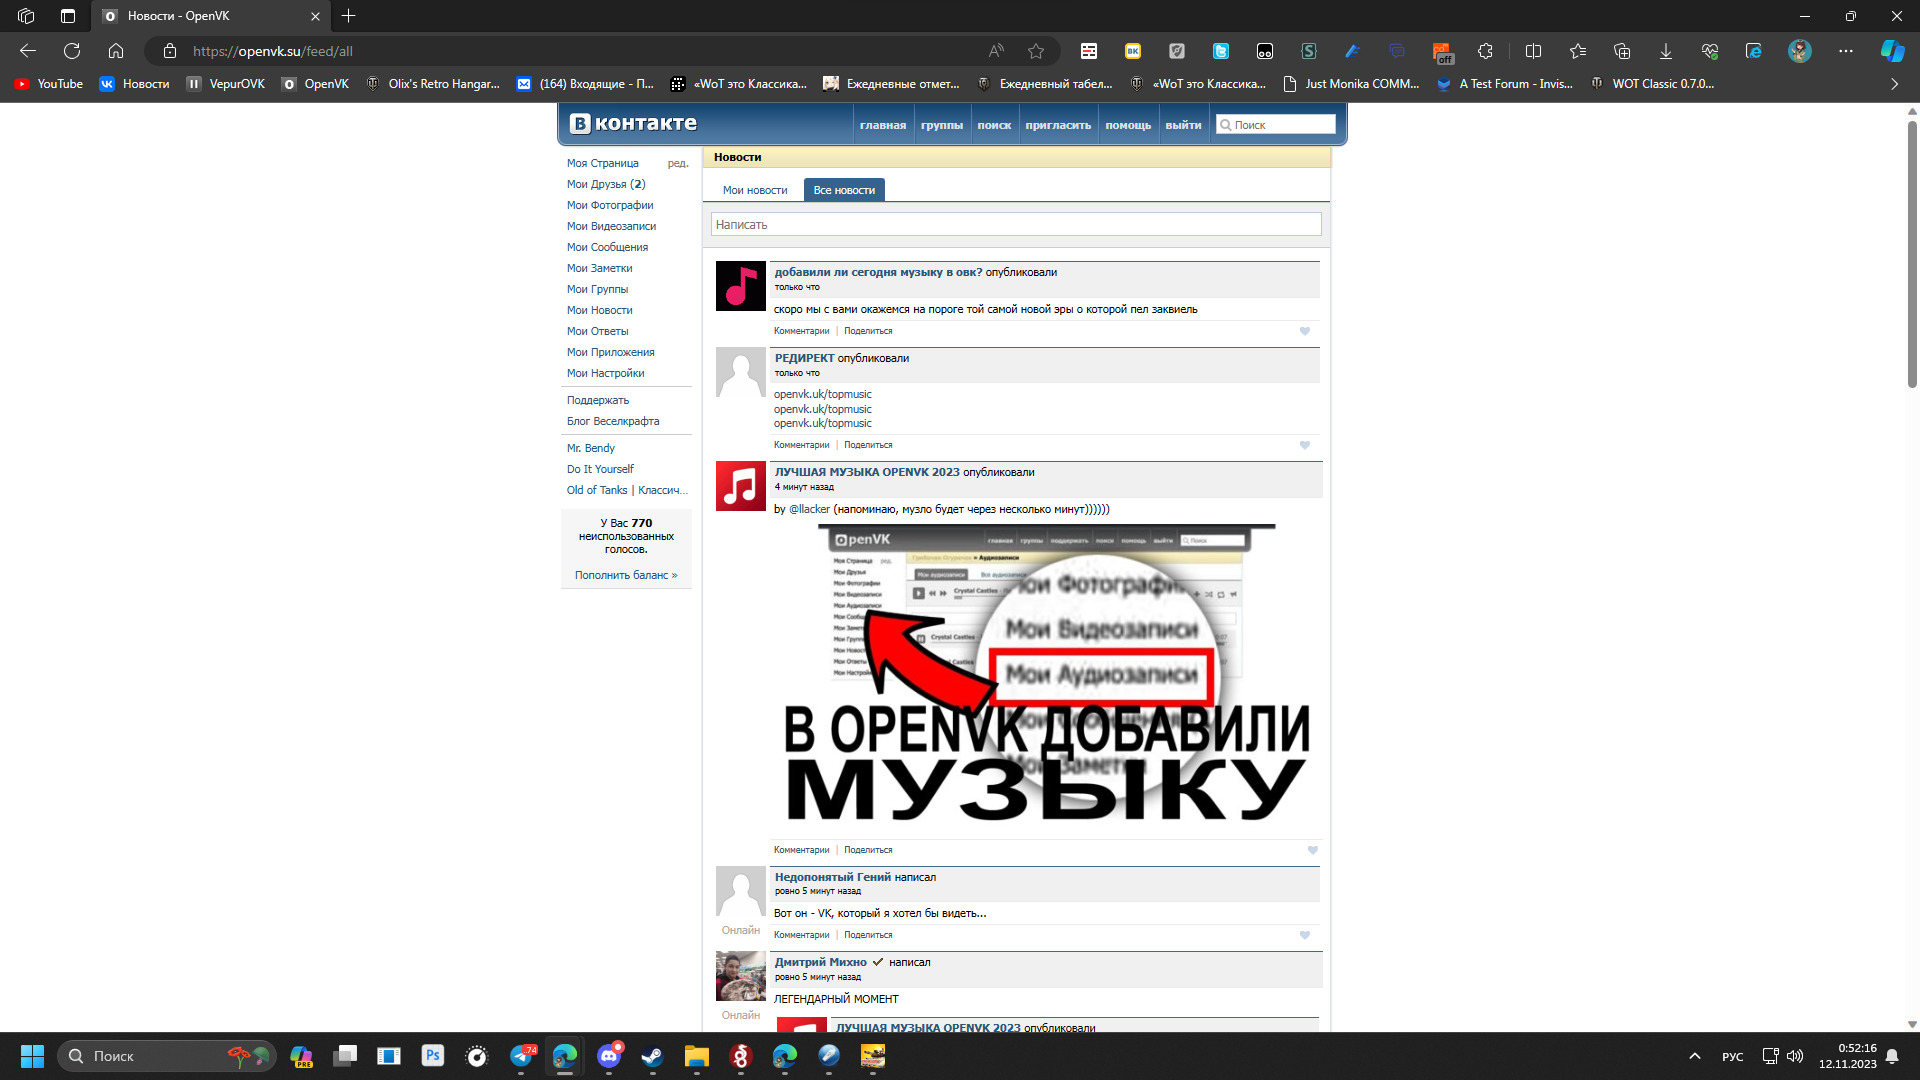
Task: Open the red music note group avatar
Action: 740,486
